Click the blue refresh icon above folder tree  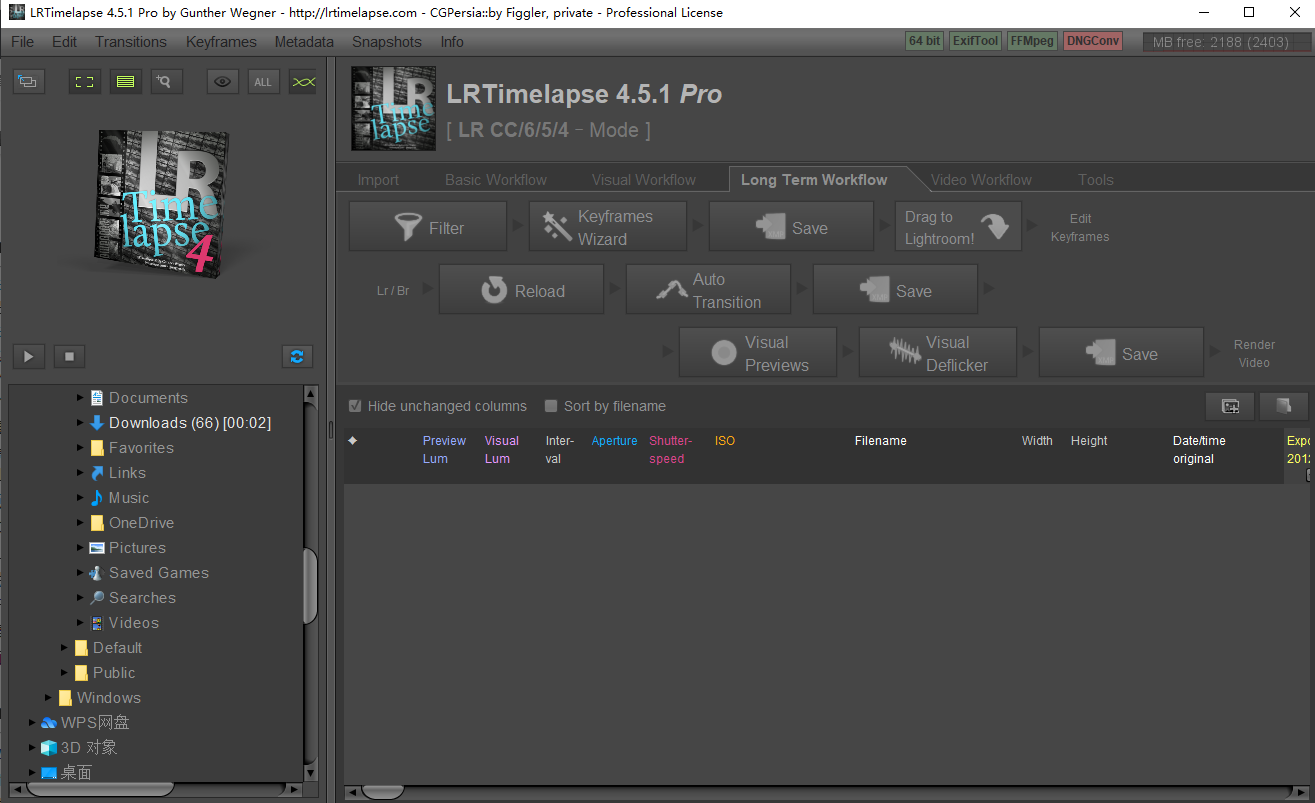[297, 356]
